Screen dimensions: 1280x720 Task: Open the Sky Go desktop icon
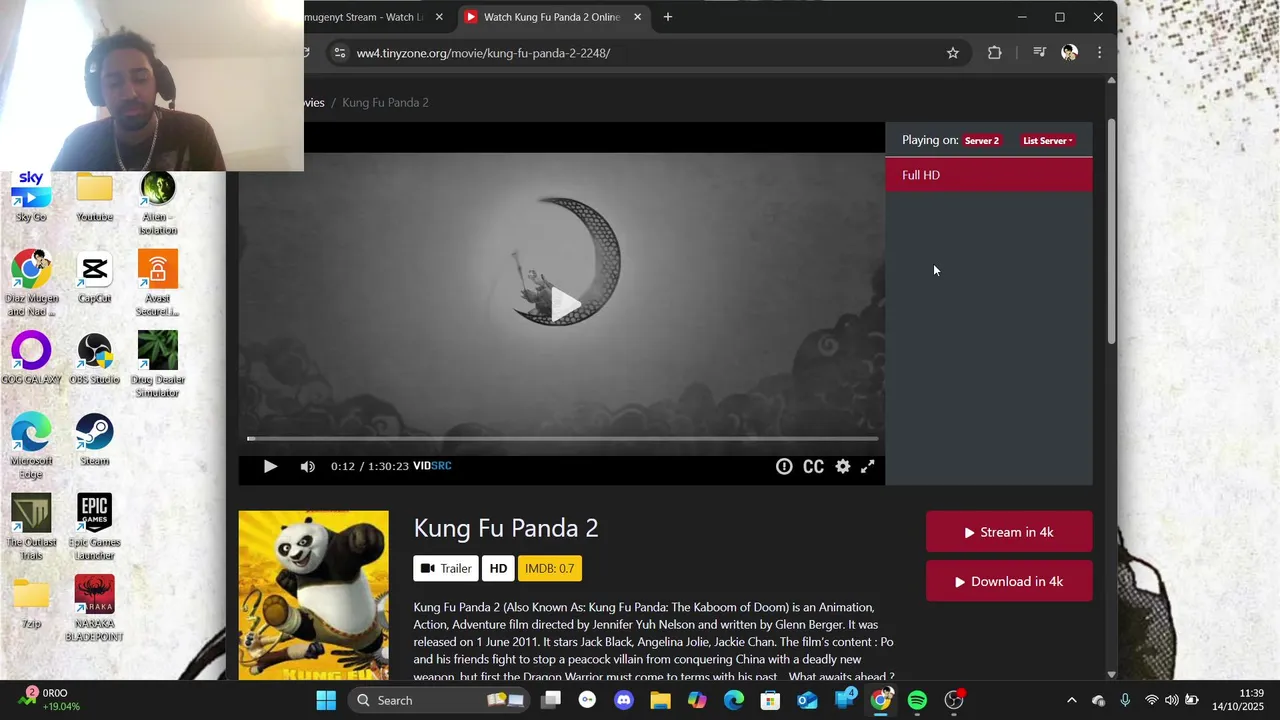31,196
